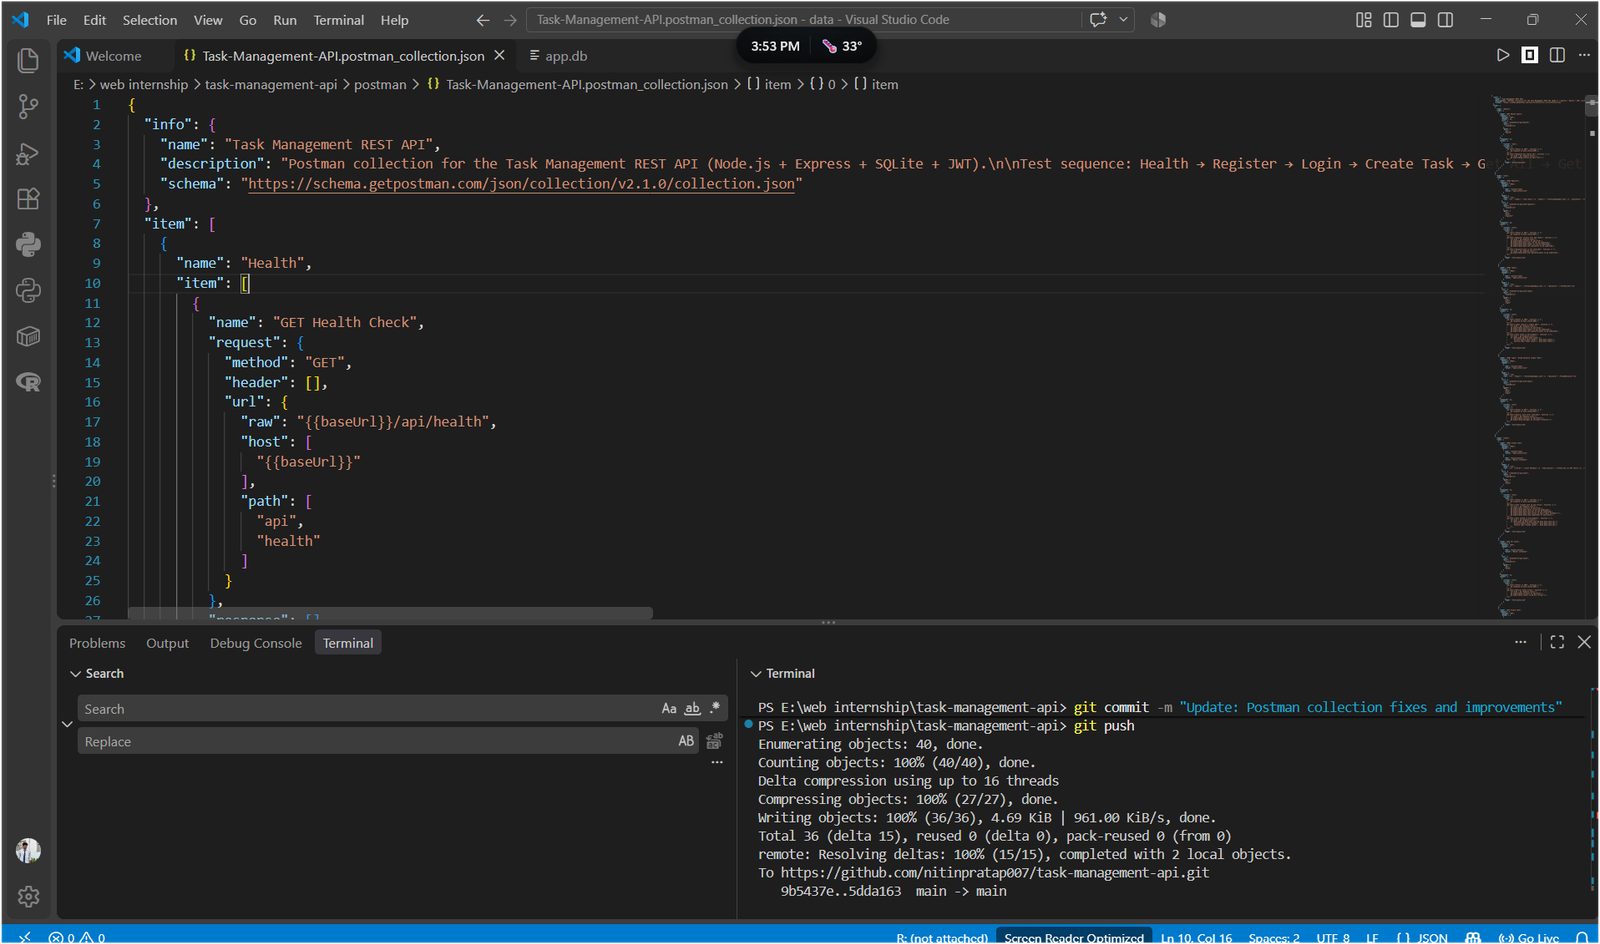The width and height of the screenshot is (1600, 944).
Task: Toggle the primary side bar layout button
Action: coord(1391,20)
